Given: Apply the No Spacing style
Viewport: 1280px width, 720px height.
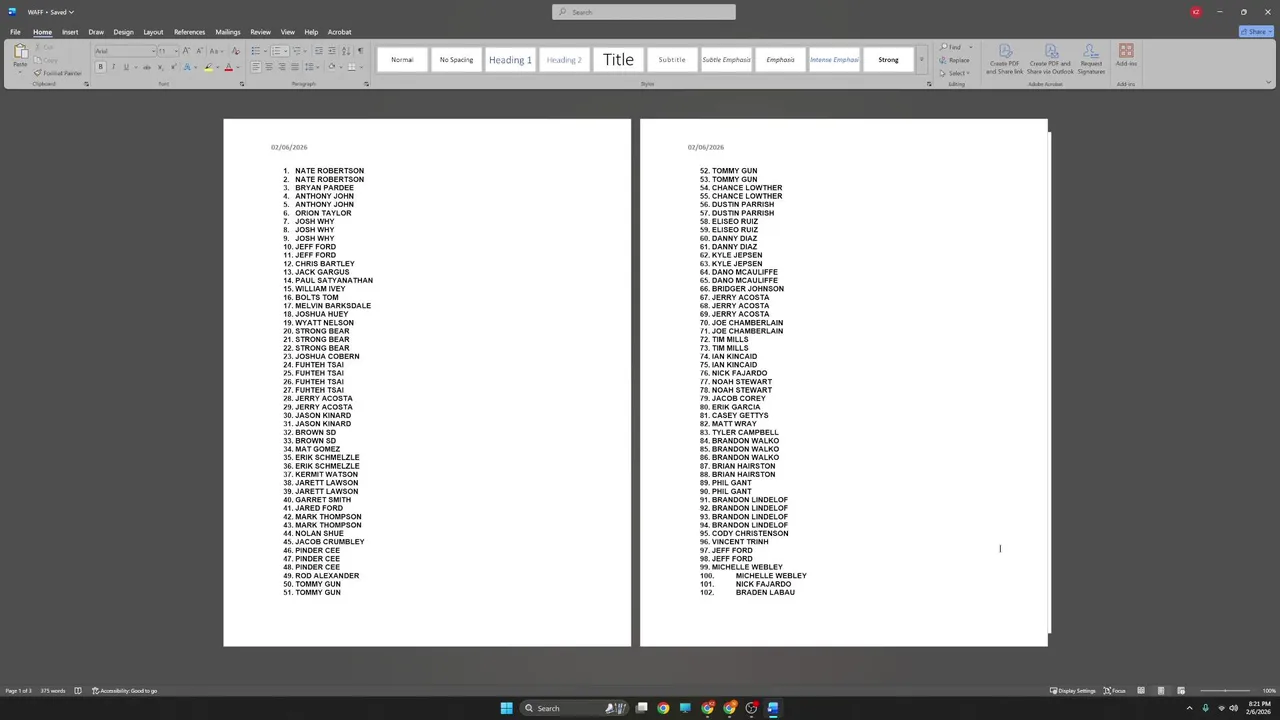Looking at the screenshot, I should click(456, 60).
